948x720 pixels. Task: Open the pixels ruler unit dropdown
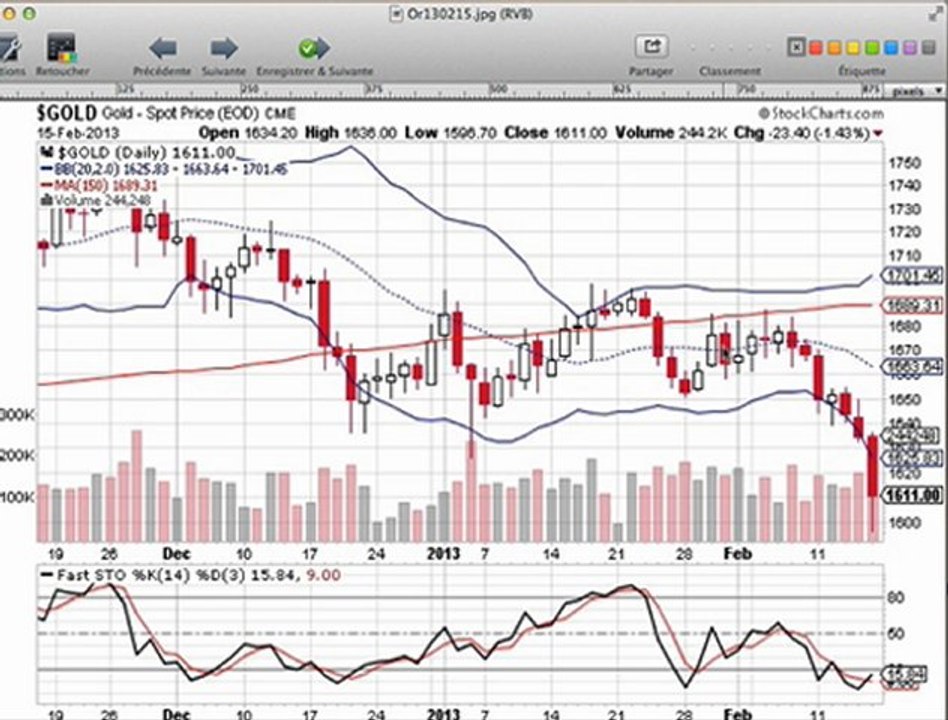pos(916,91)
